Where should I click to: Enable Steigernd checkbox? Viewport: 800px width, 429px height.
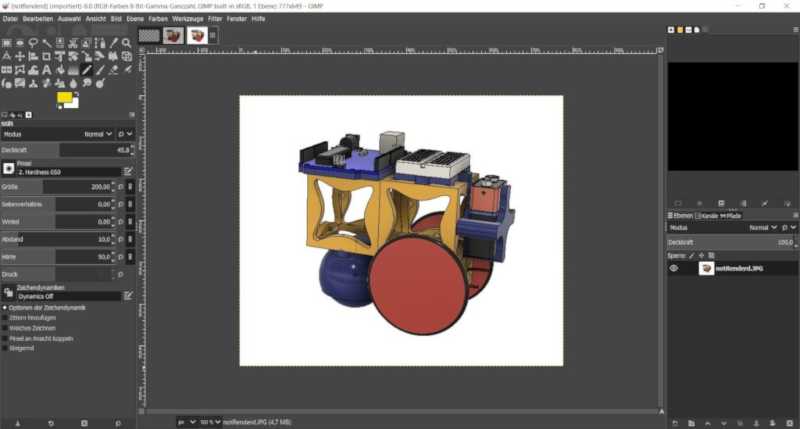(5, 348)
